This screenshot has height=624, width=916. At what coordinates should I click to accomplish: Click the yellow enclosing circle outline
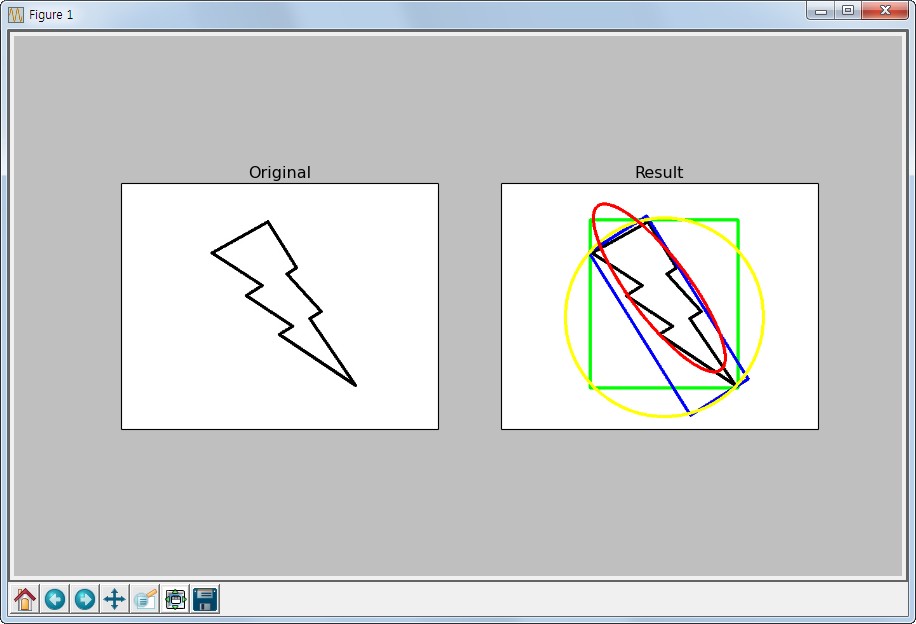[x=565, y=318]
